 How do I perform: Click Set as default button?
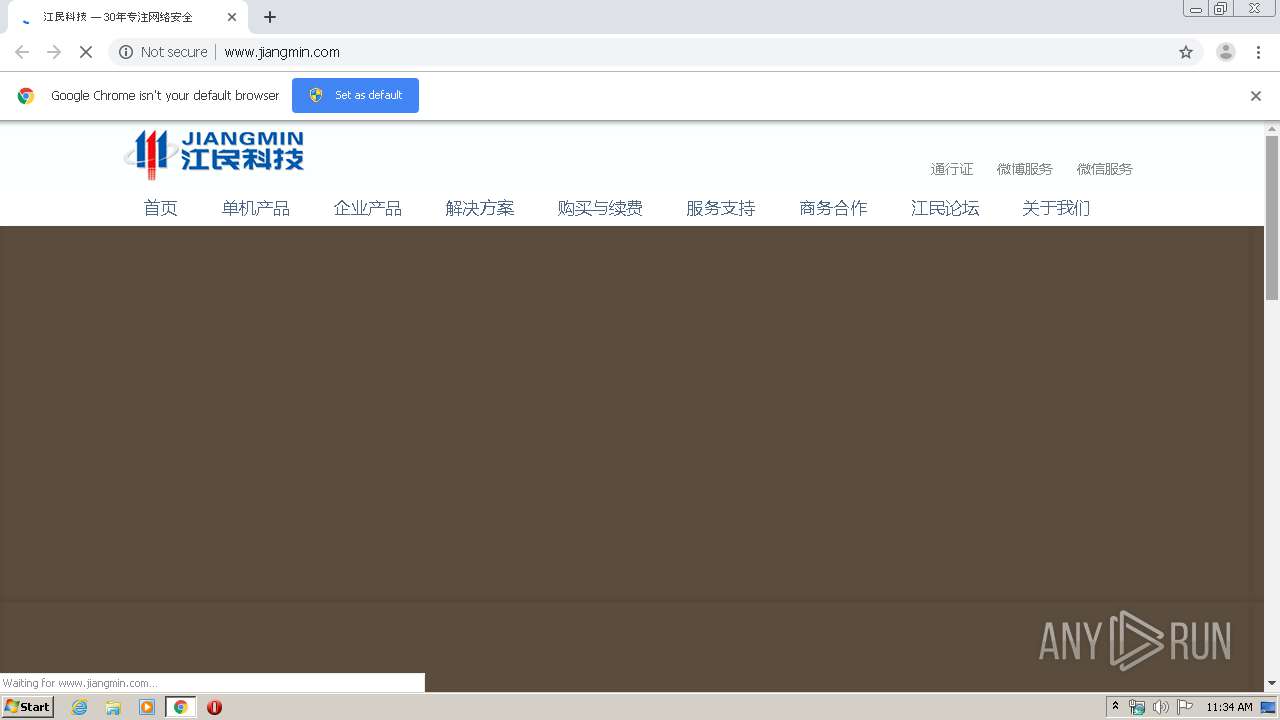tap(355, 95)
